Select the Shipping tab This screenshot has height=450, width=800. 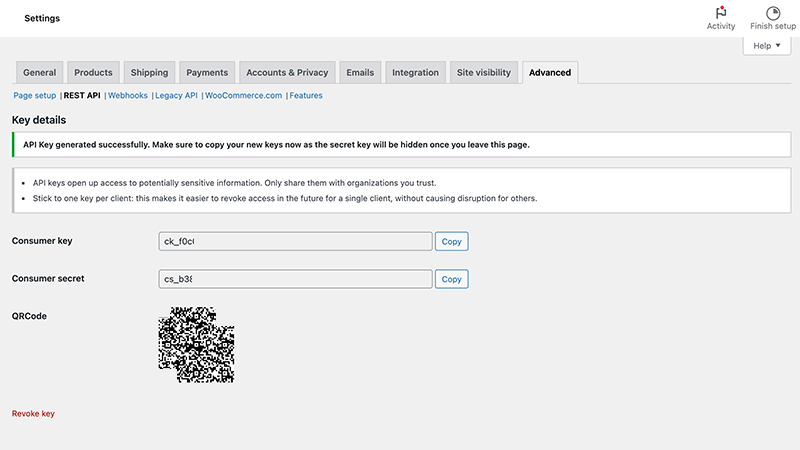click(x=149, y=73)
